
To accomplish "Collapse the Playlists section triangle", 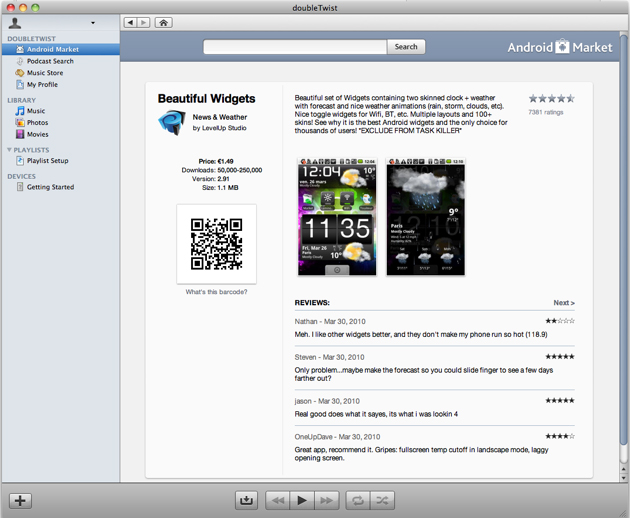I will coord(9,150).
